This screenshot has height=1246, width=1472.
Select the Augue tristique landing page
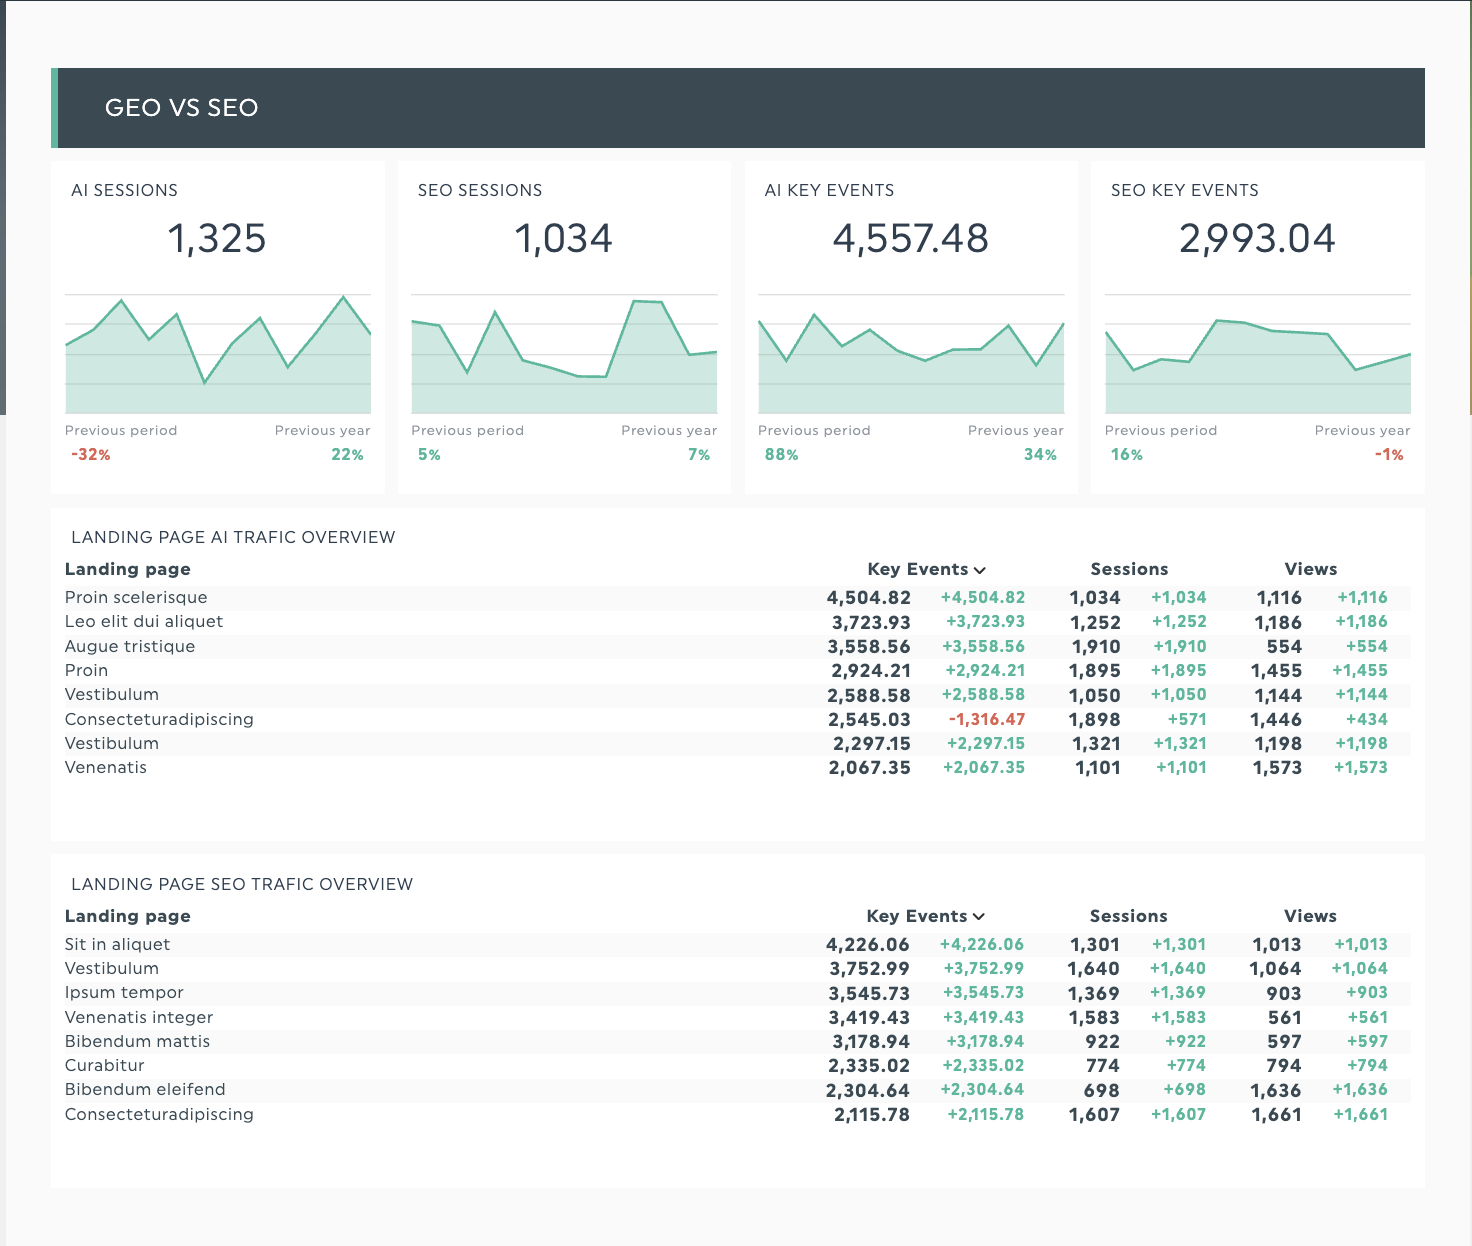click(x=130, y=646)
